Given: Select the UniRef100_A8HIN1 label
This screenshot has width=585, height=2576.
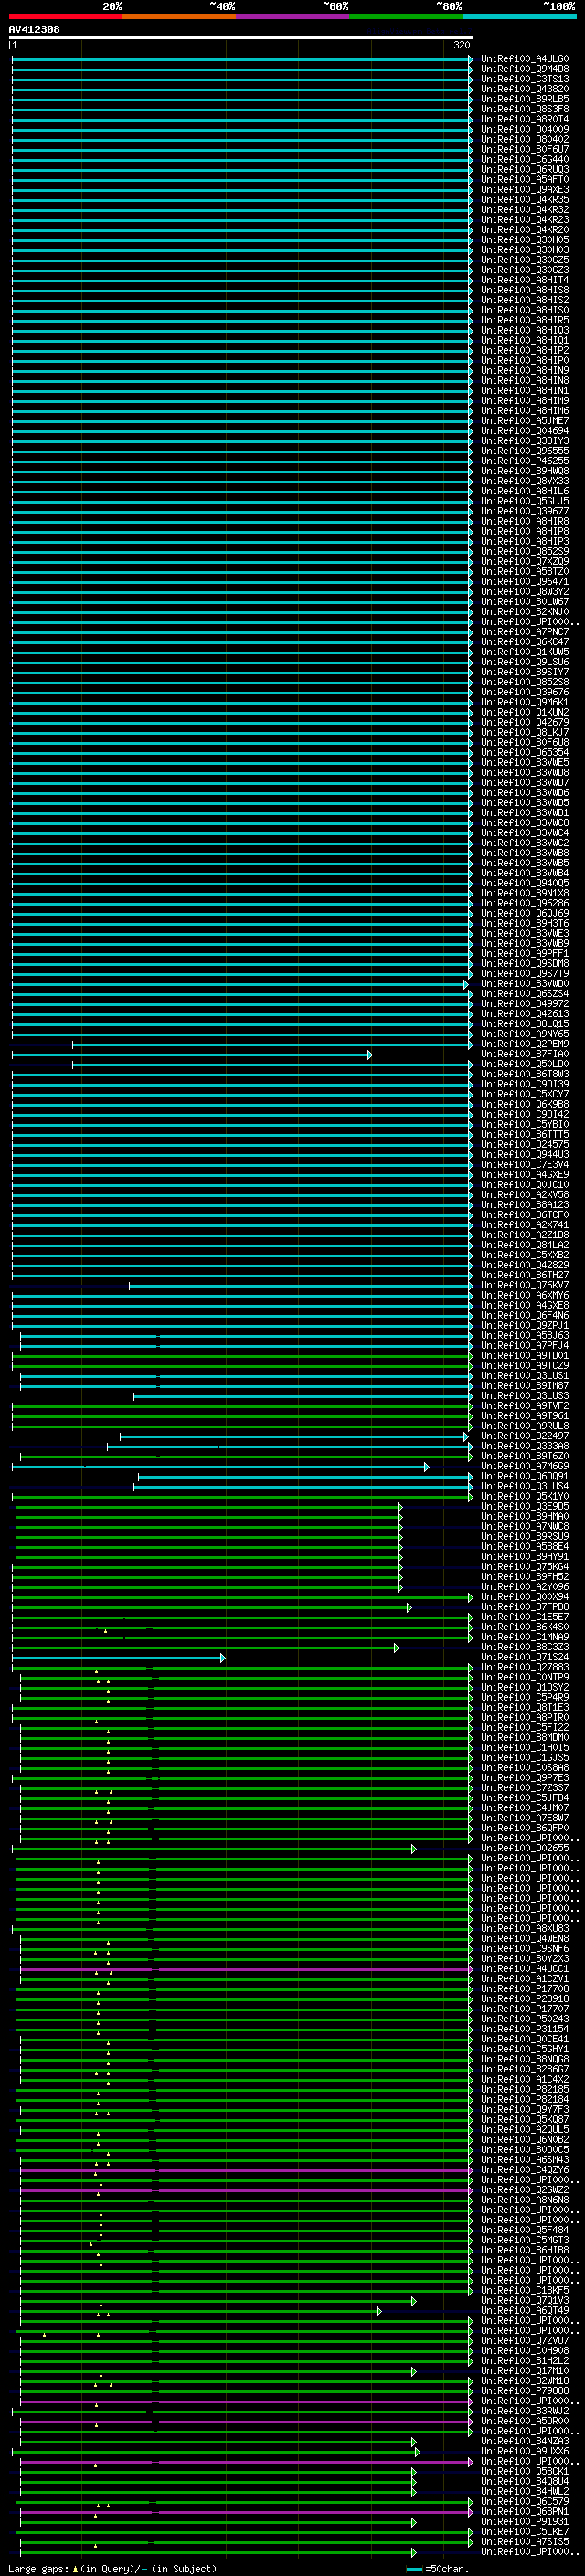Looking at the screenshot, I should [x=525, y=390].
